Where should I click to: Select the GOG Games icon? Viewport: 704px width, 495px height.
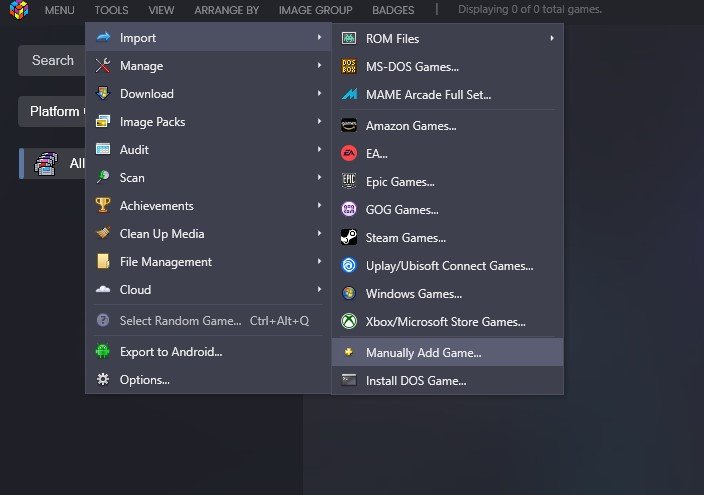[x=348, y=210]
